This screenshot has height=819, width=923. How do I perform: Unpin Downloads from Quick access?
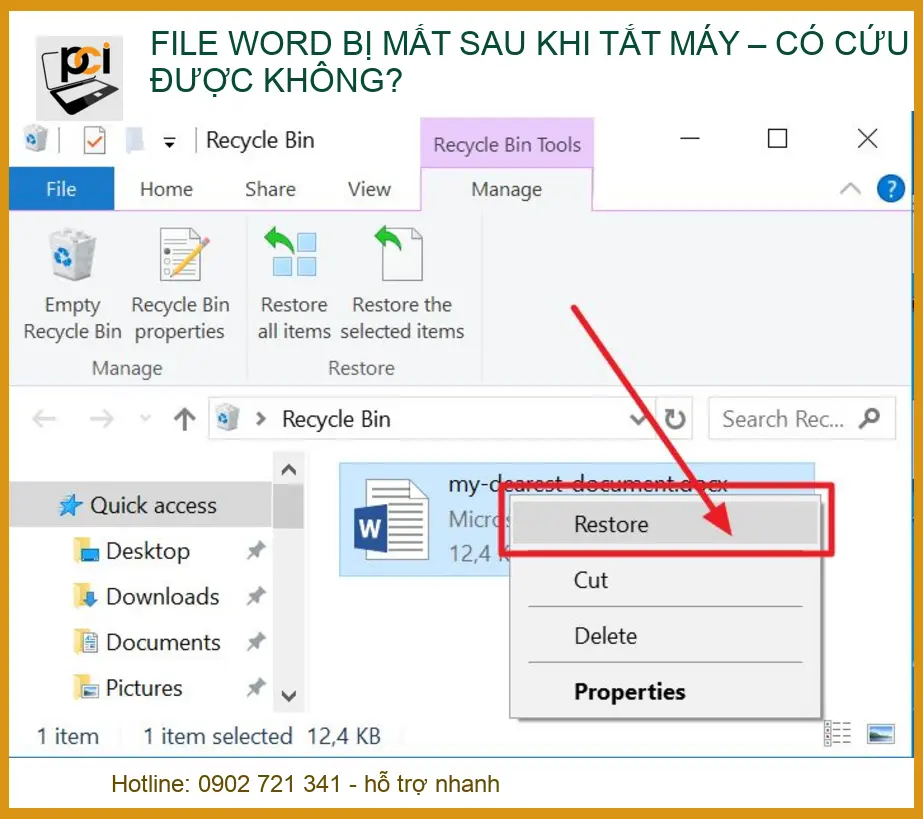(x=255, y=596)
